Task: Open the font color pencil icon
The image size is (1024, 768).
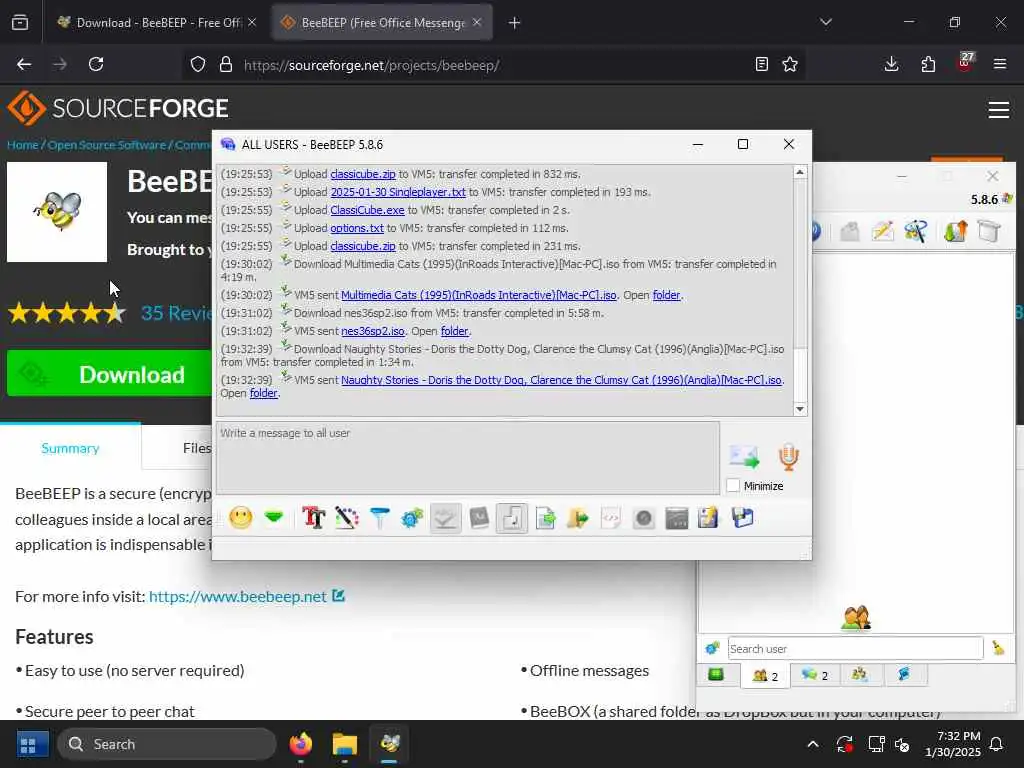Action: click(347, 519)
